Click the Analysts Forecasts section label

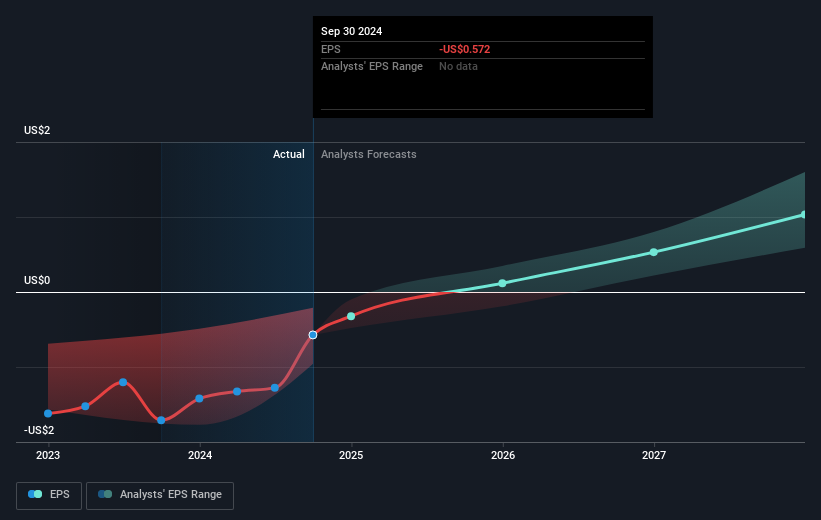(369, 154)
